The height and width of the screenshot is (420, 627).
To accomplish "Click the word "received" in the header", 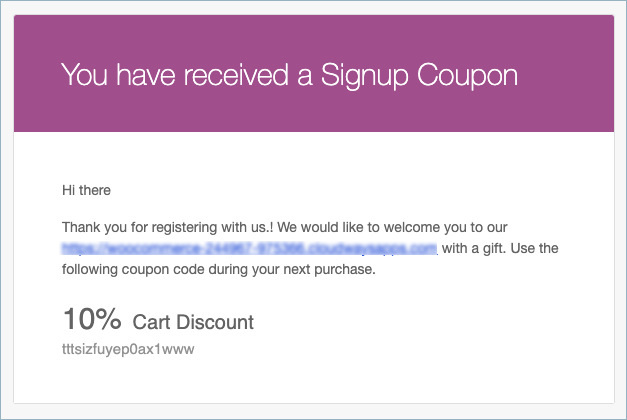I will tap(236, 74).
